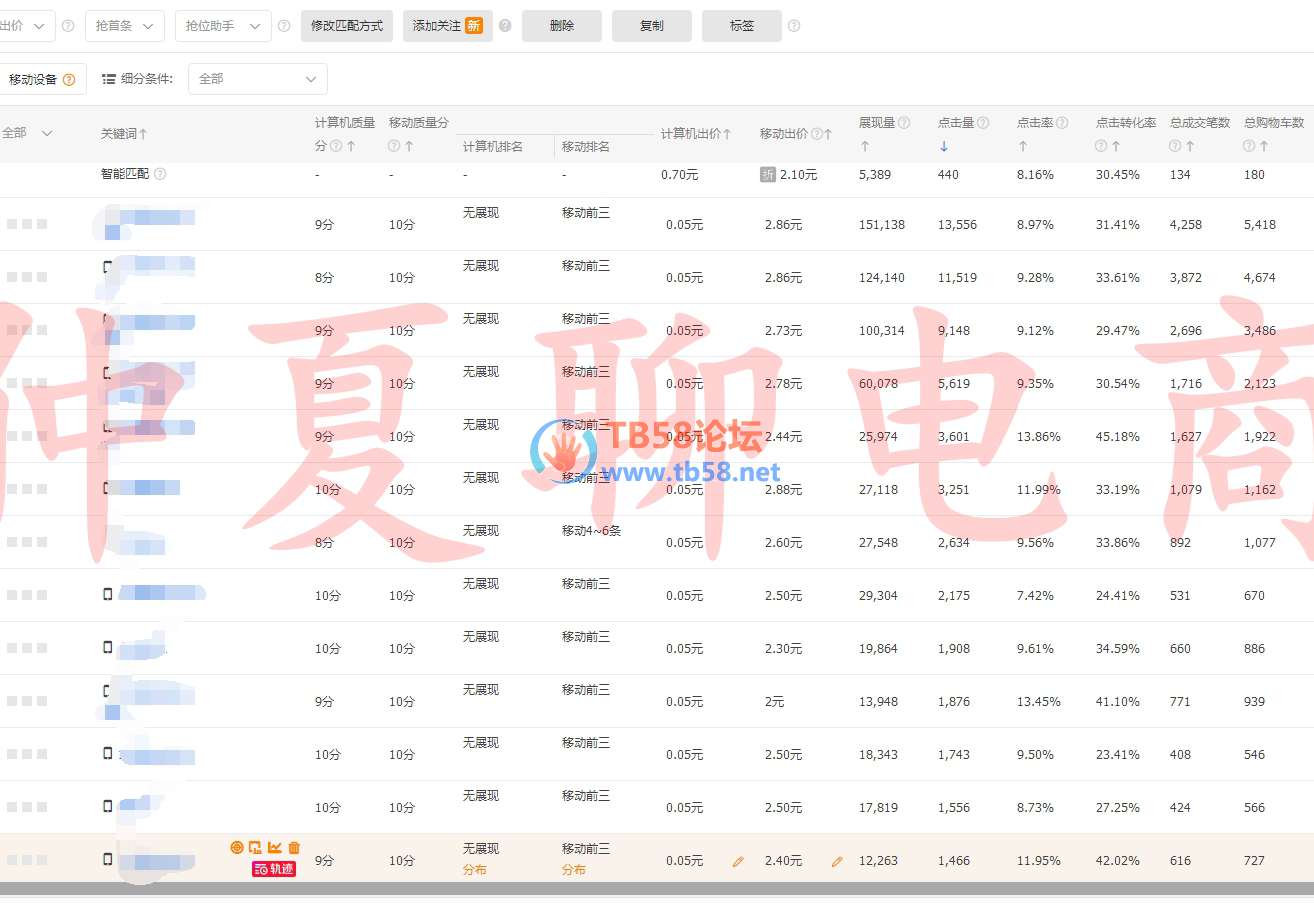
Task: Edit the 0.05元 computer bid pencil icon
Action: tap(738, 861)
